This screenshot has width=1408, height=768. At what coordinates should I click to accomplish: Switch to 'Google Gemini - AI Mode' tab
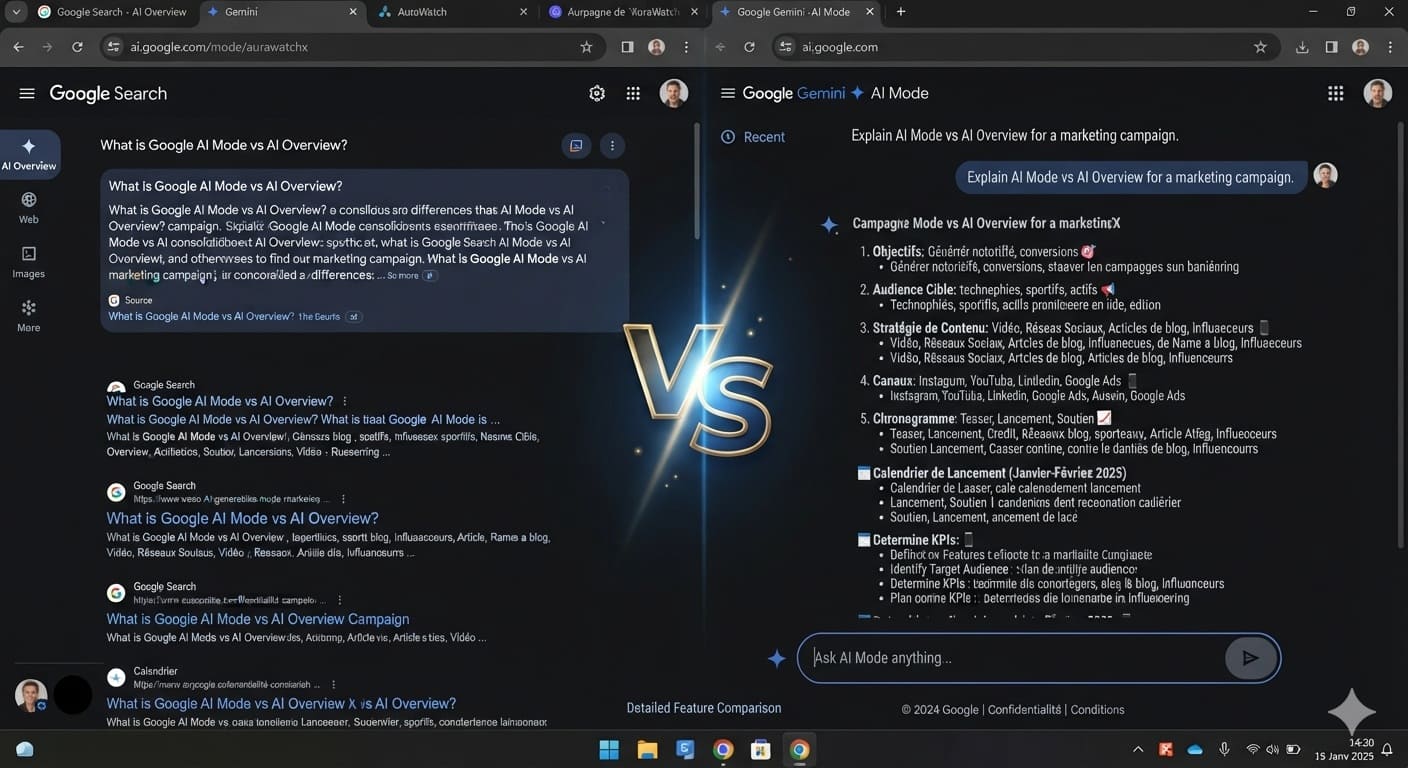pos(798,12)
